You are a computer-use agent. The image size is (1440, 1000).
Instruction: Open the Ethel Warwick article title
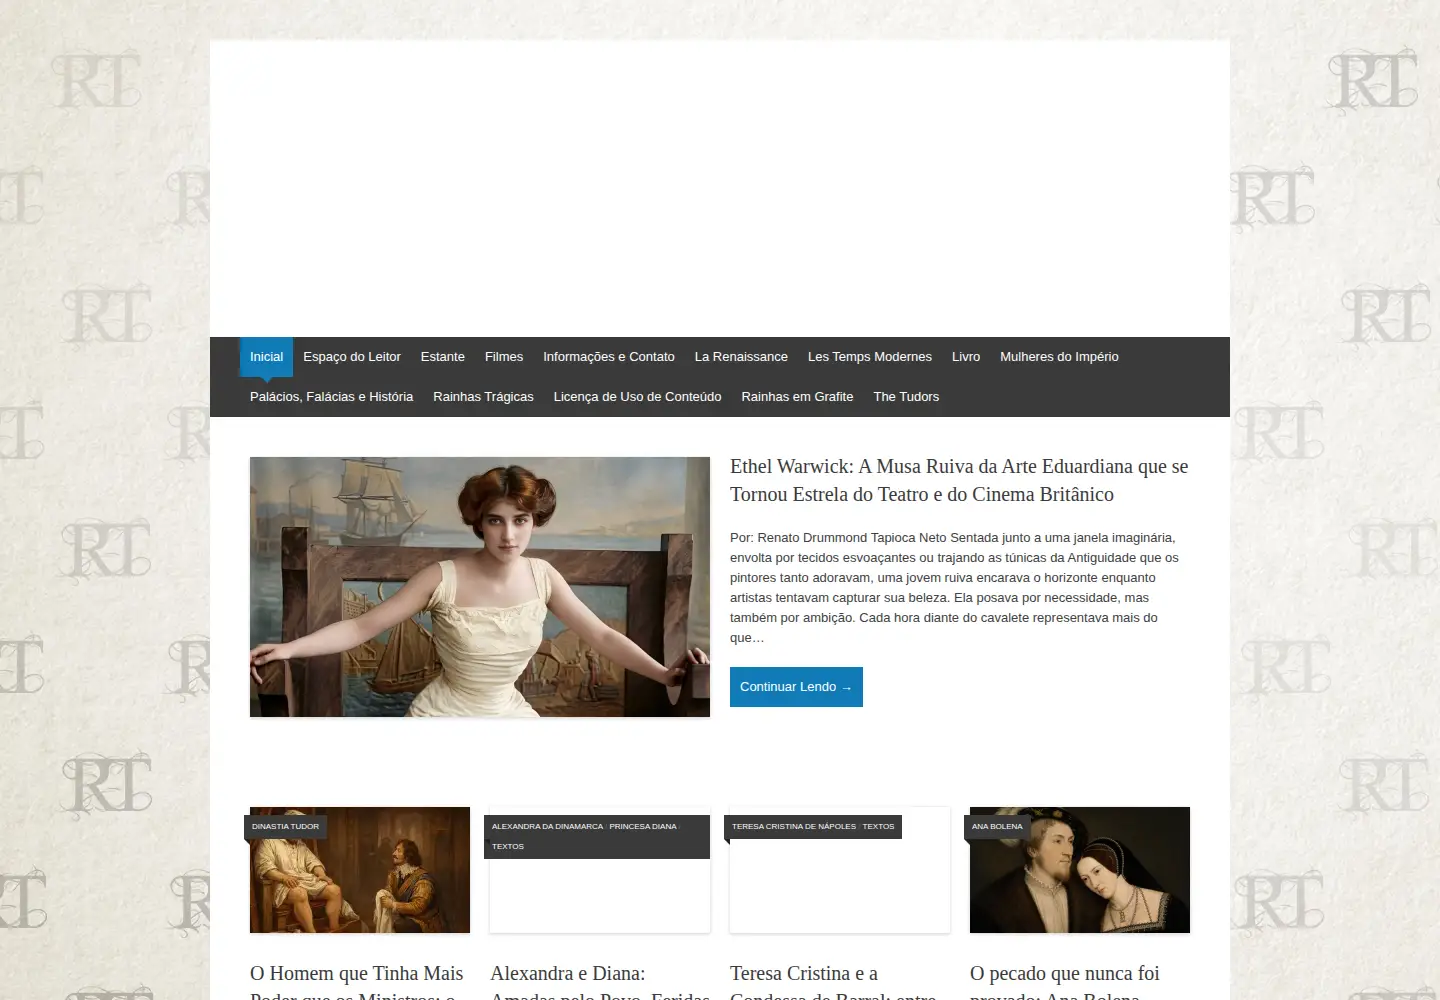click(x=959, y=480)
